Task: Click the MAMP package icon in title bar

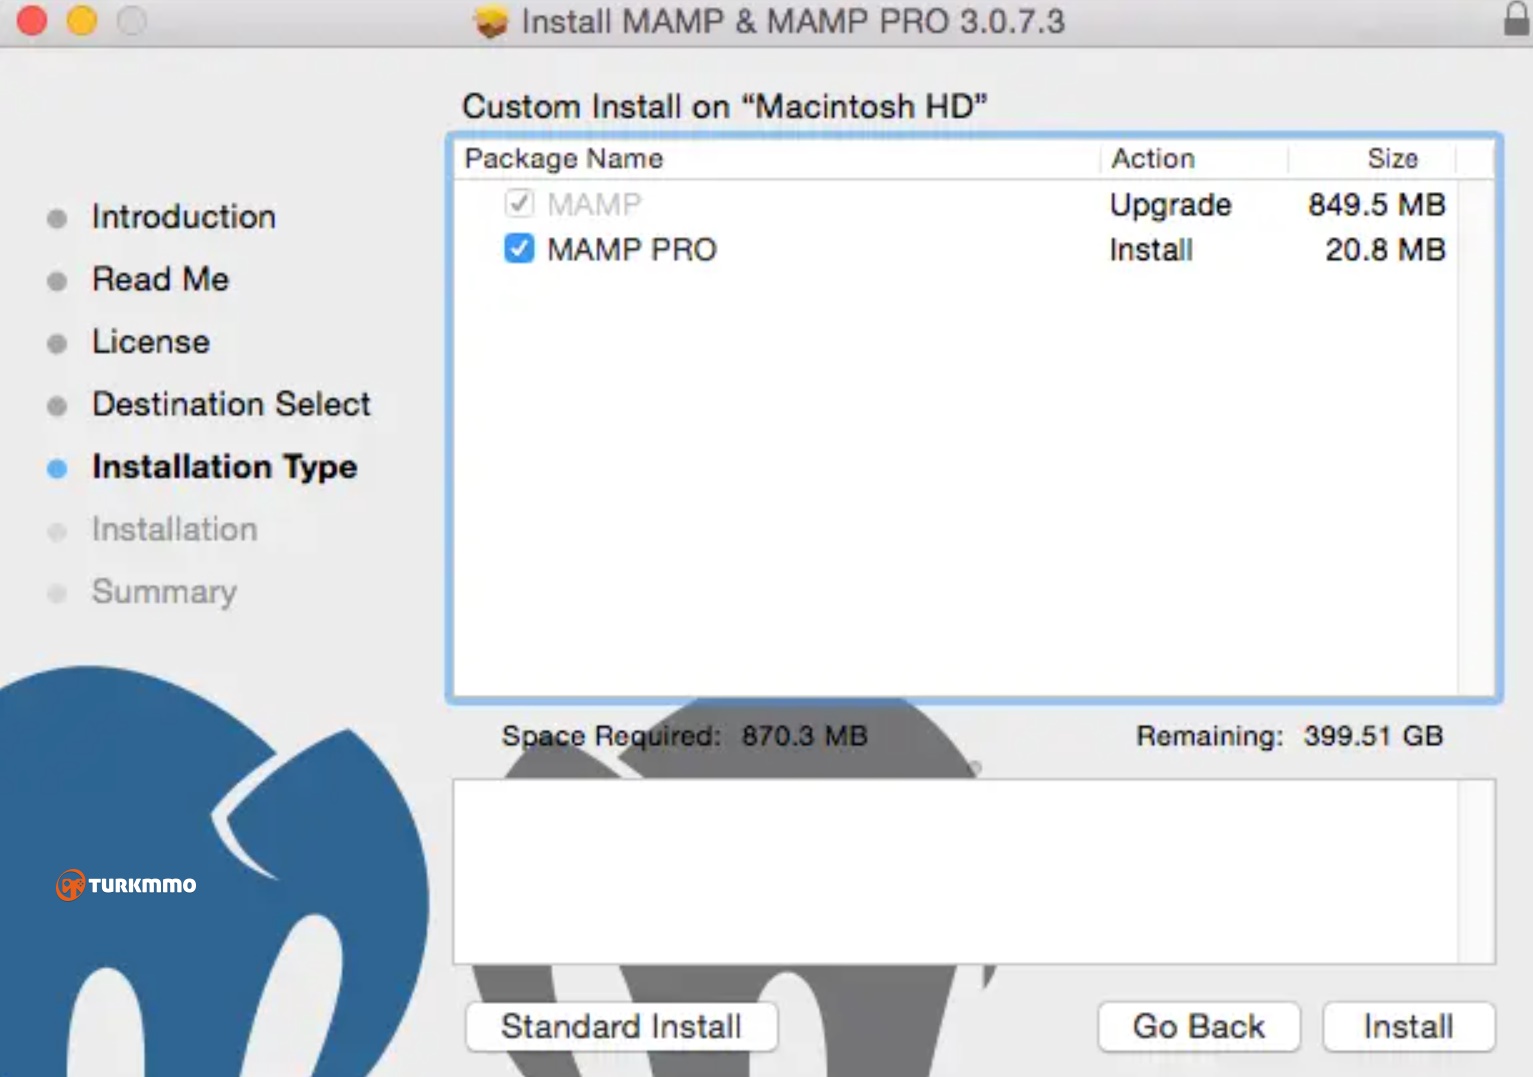Action: 491,21
